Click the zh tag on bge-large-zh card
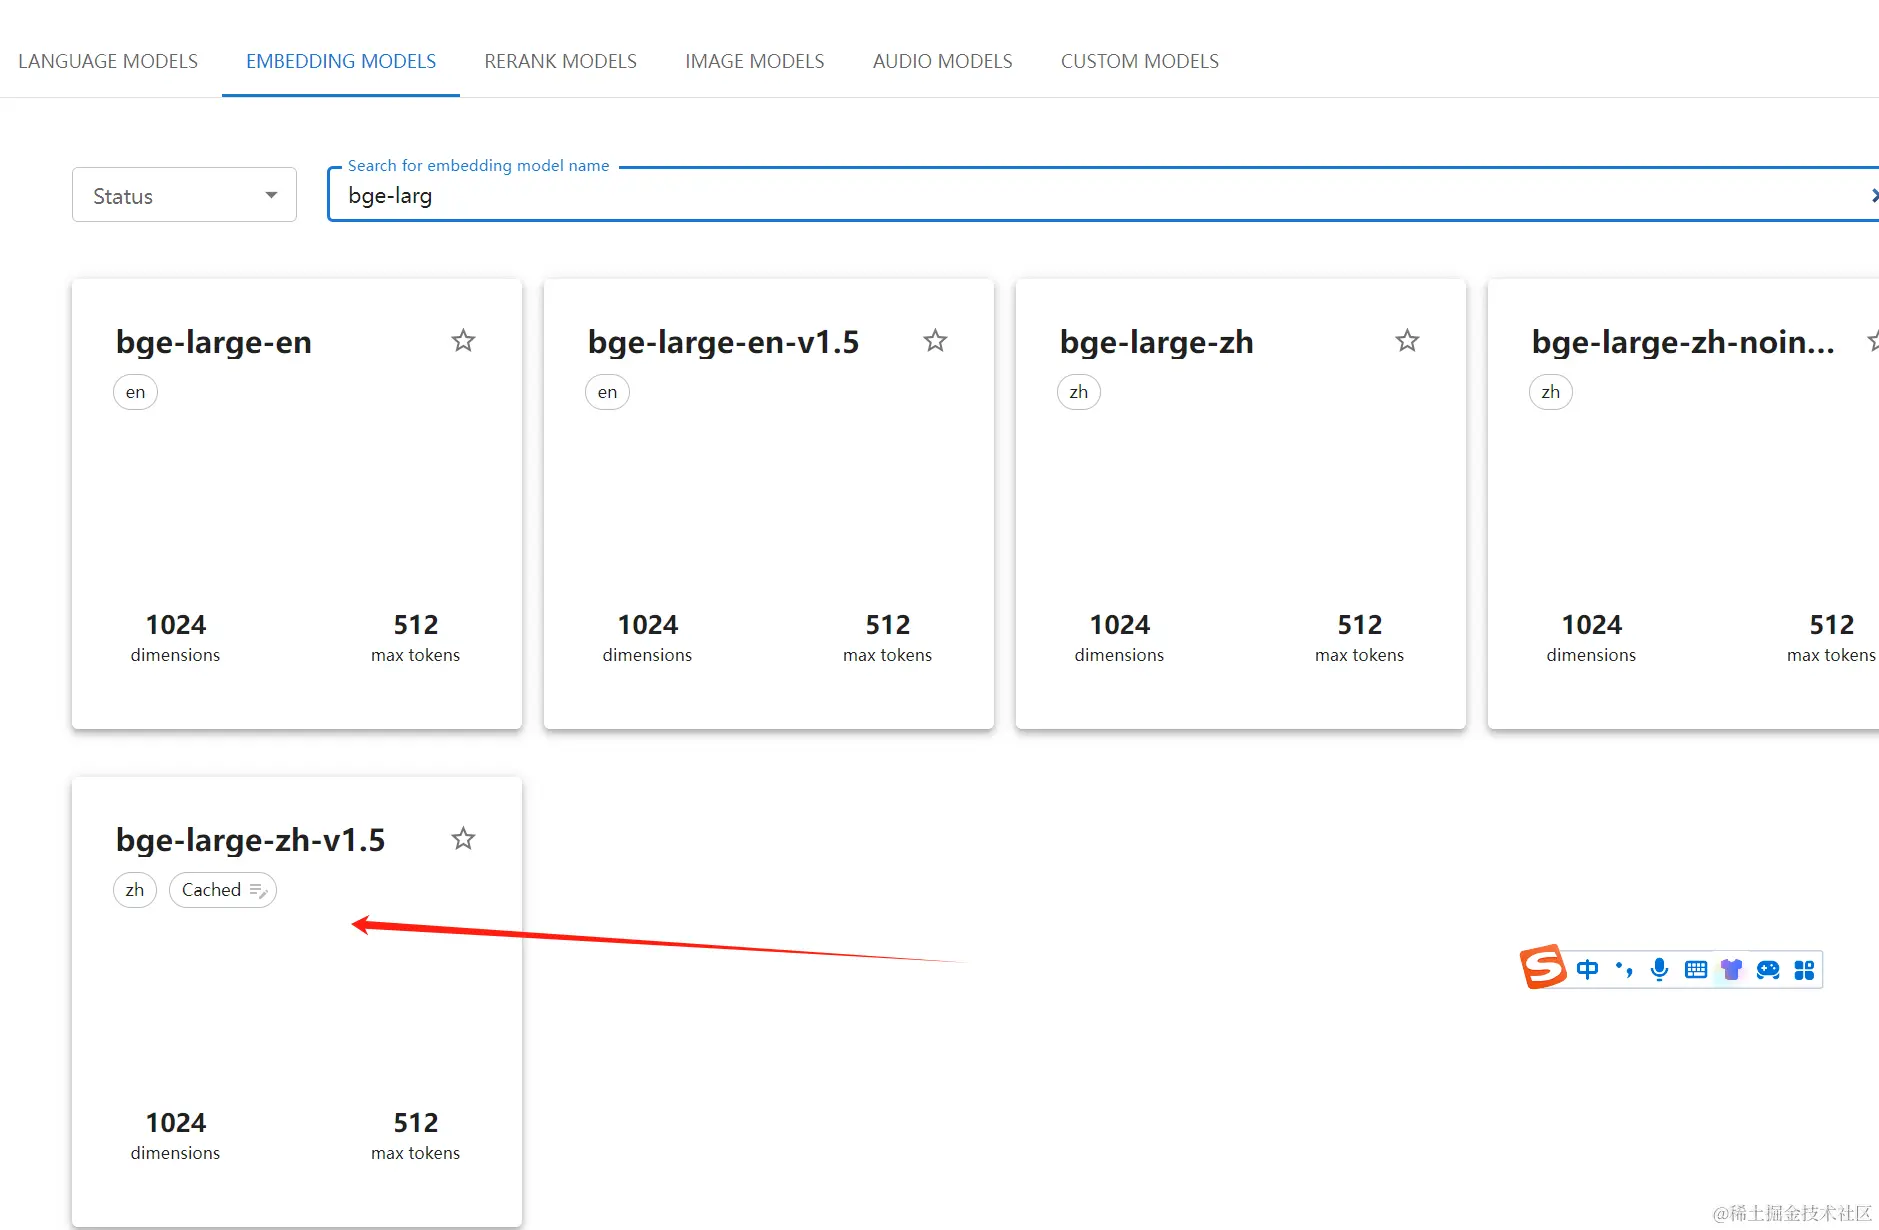This screenshot has width=1879, height=1230. 1078,392
